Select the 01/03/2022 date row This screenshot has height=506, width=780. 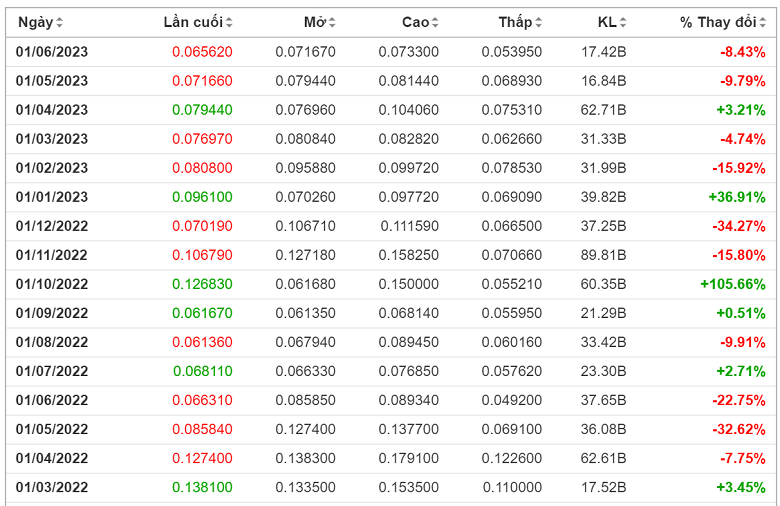coord(52,488)
